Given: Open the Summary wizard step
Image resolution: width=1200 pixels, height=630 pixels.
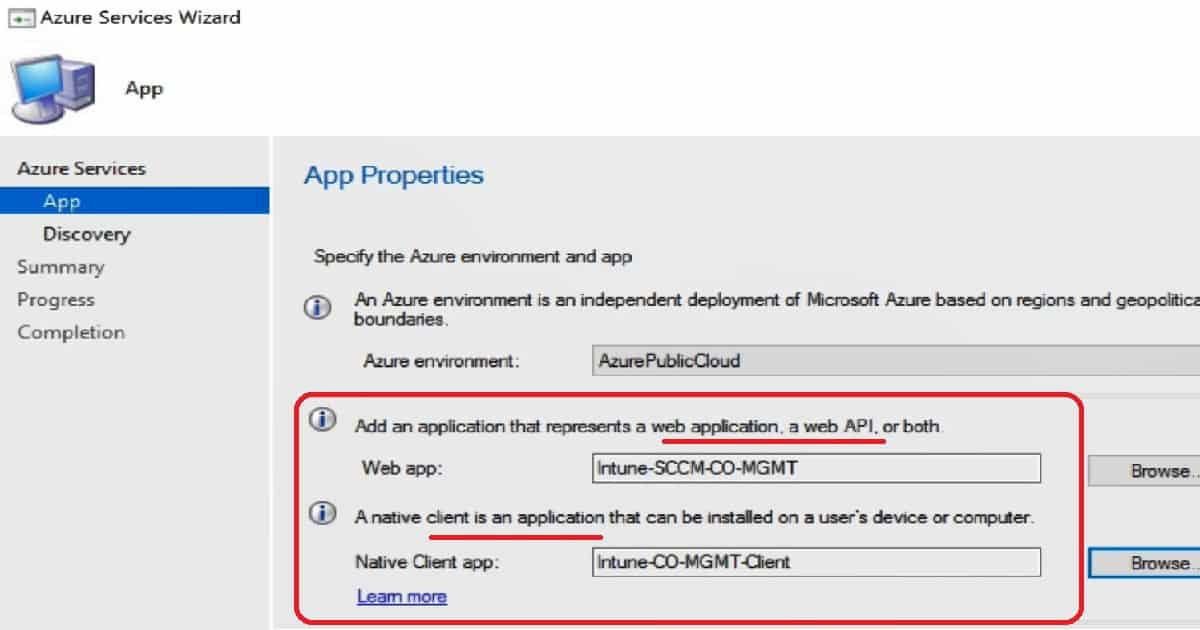Looking at the screenshot, I should point(61,267).
